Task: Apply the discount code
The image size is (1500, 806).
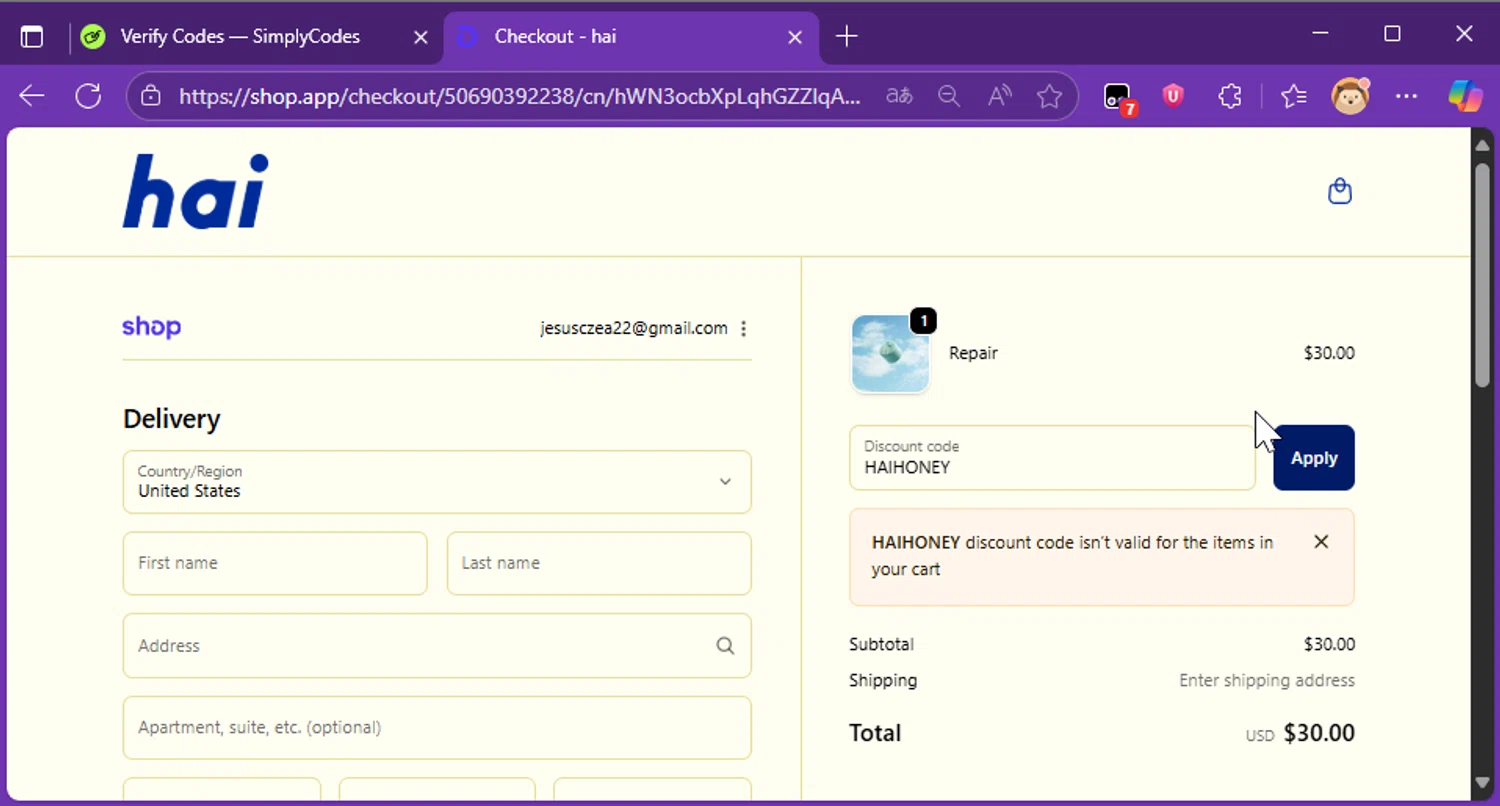Action: point(1314,458)
